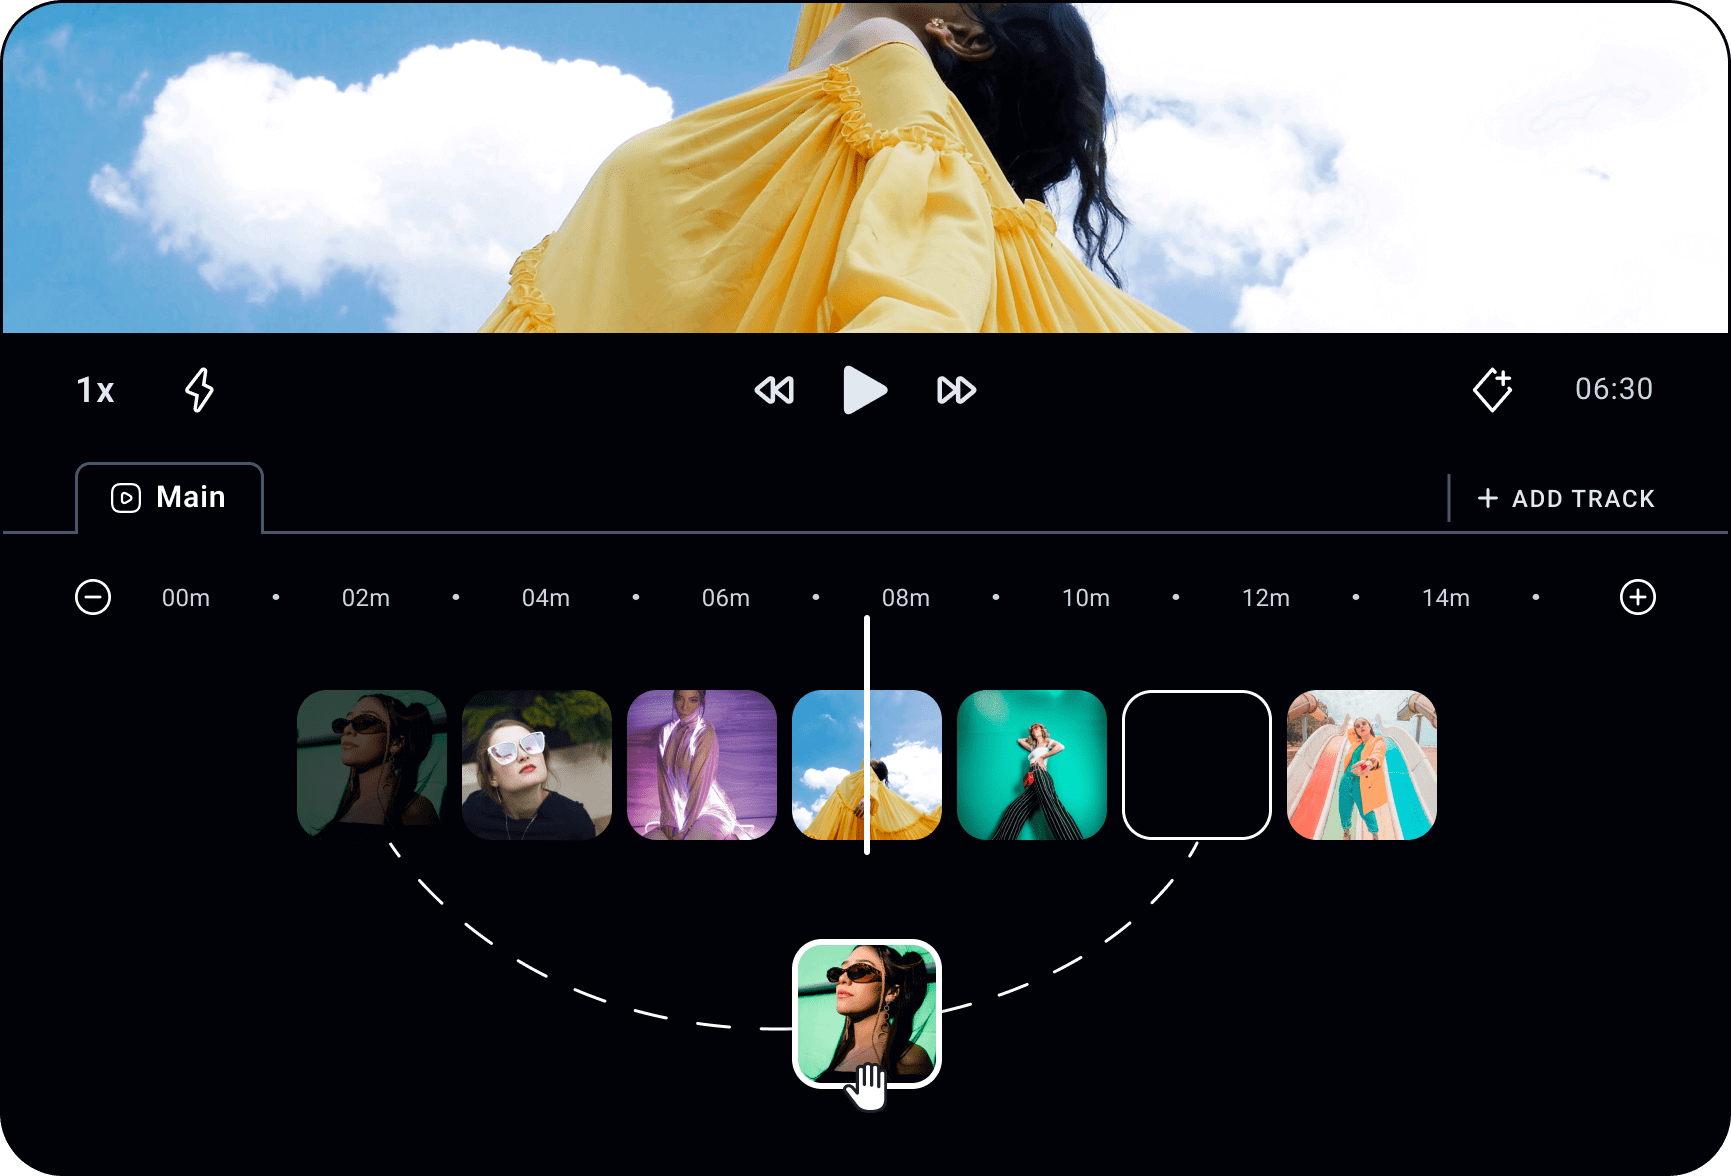Viewport: 1731px width, 1176px height.
Task: Select the 08m timeline ruler mark
Action: pyautogui.click(x=906, y=597)
